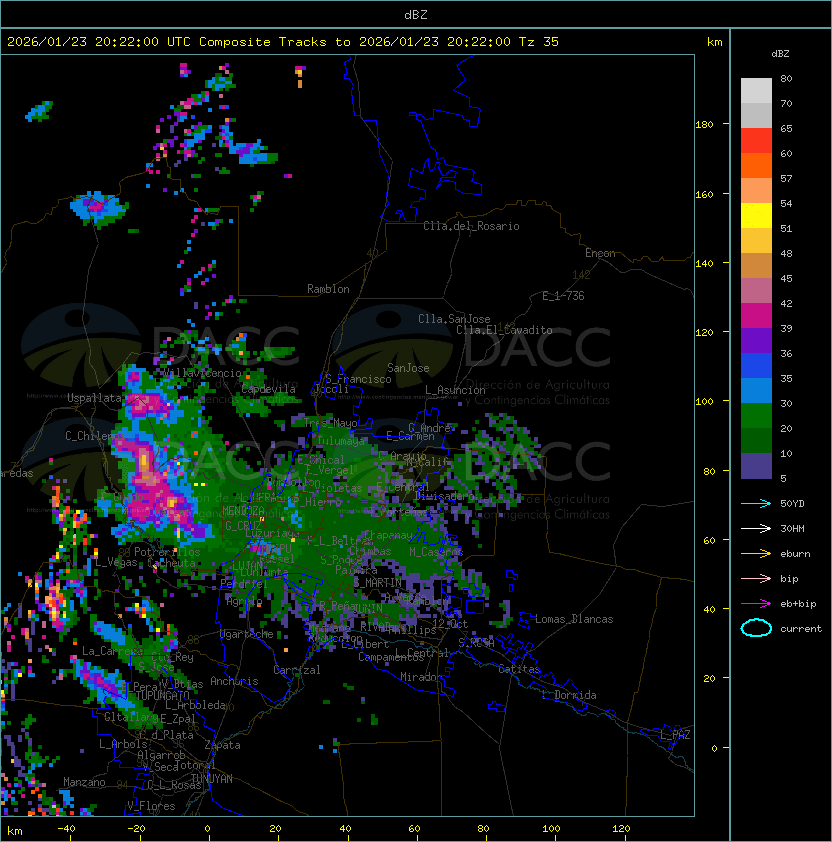Click the 'MENDOZA' city label
This screenshot has width=832, height=842.
pyautogui.click(x=243, y=510)
